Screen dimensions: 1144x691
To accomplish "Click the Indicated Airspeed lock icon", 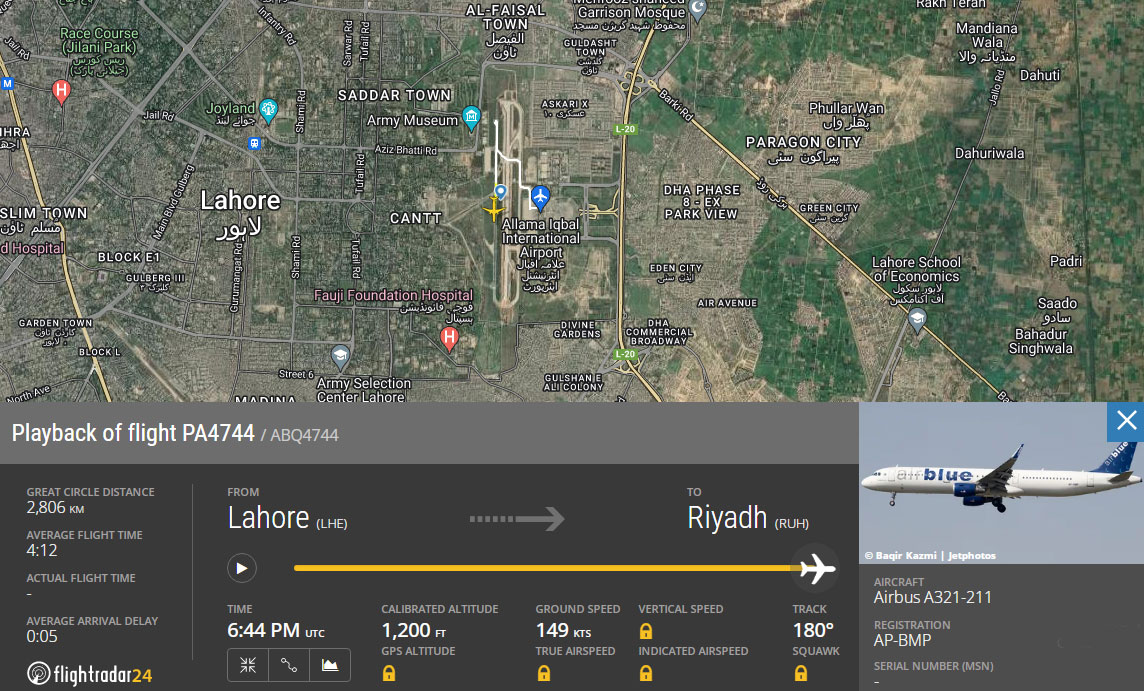I will [x=646, y=673].
